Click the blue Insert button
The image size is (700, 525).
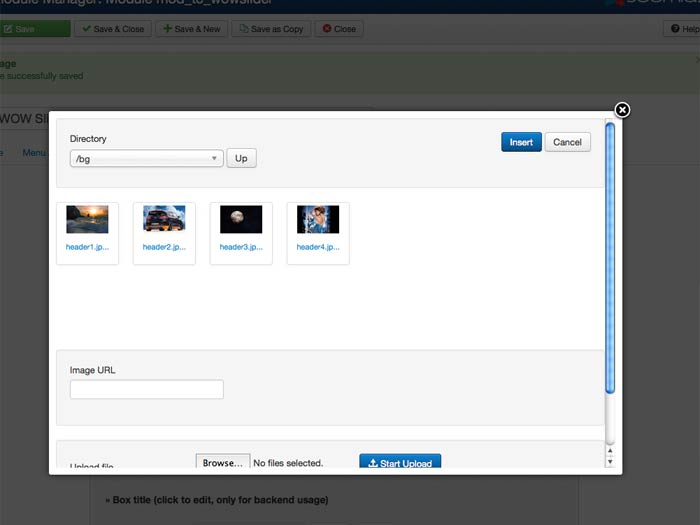point(521,142)
